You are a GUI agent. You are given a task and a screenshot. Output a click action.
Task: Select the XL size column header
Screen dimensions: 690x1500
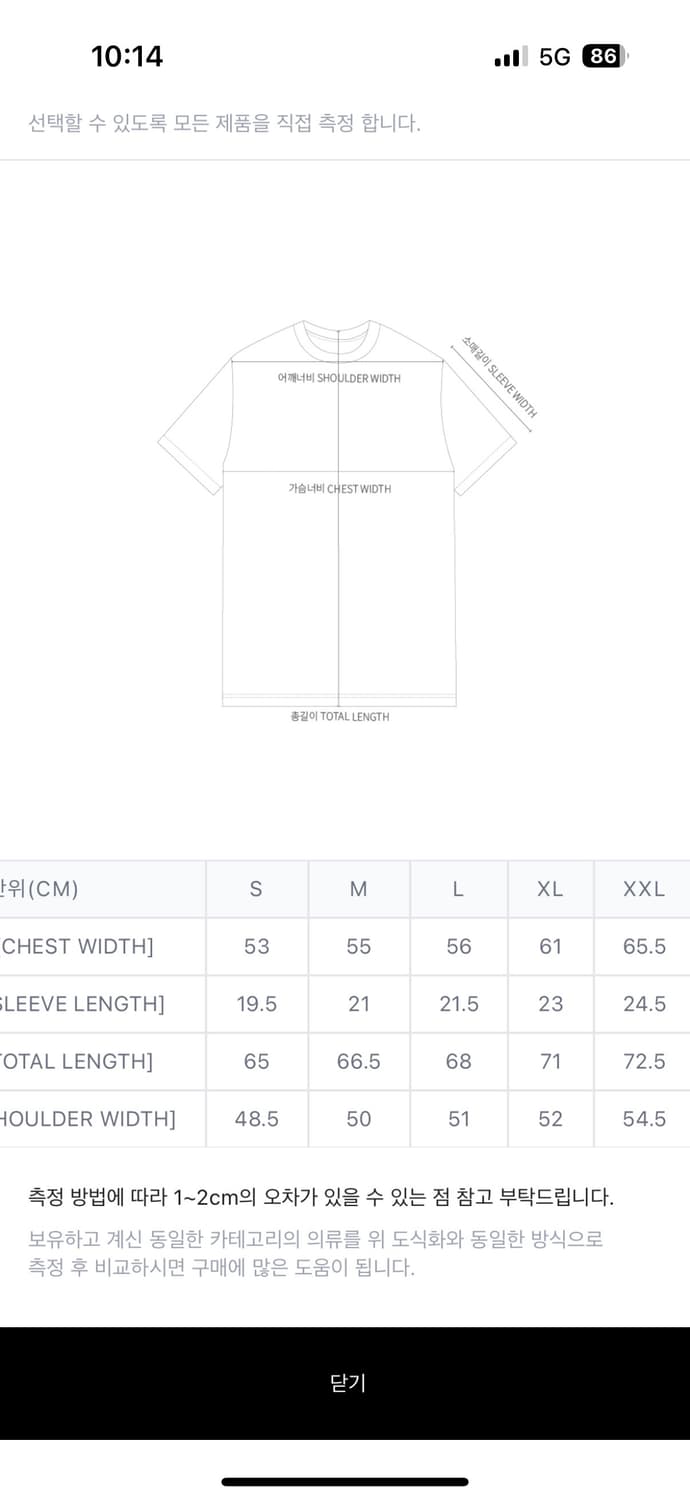click(x=551, y=889)
